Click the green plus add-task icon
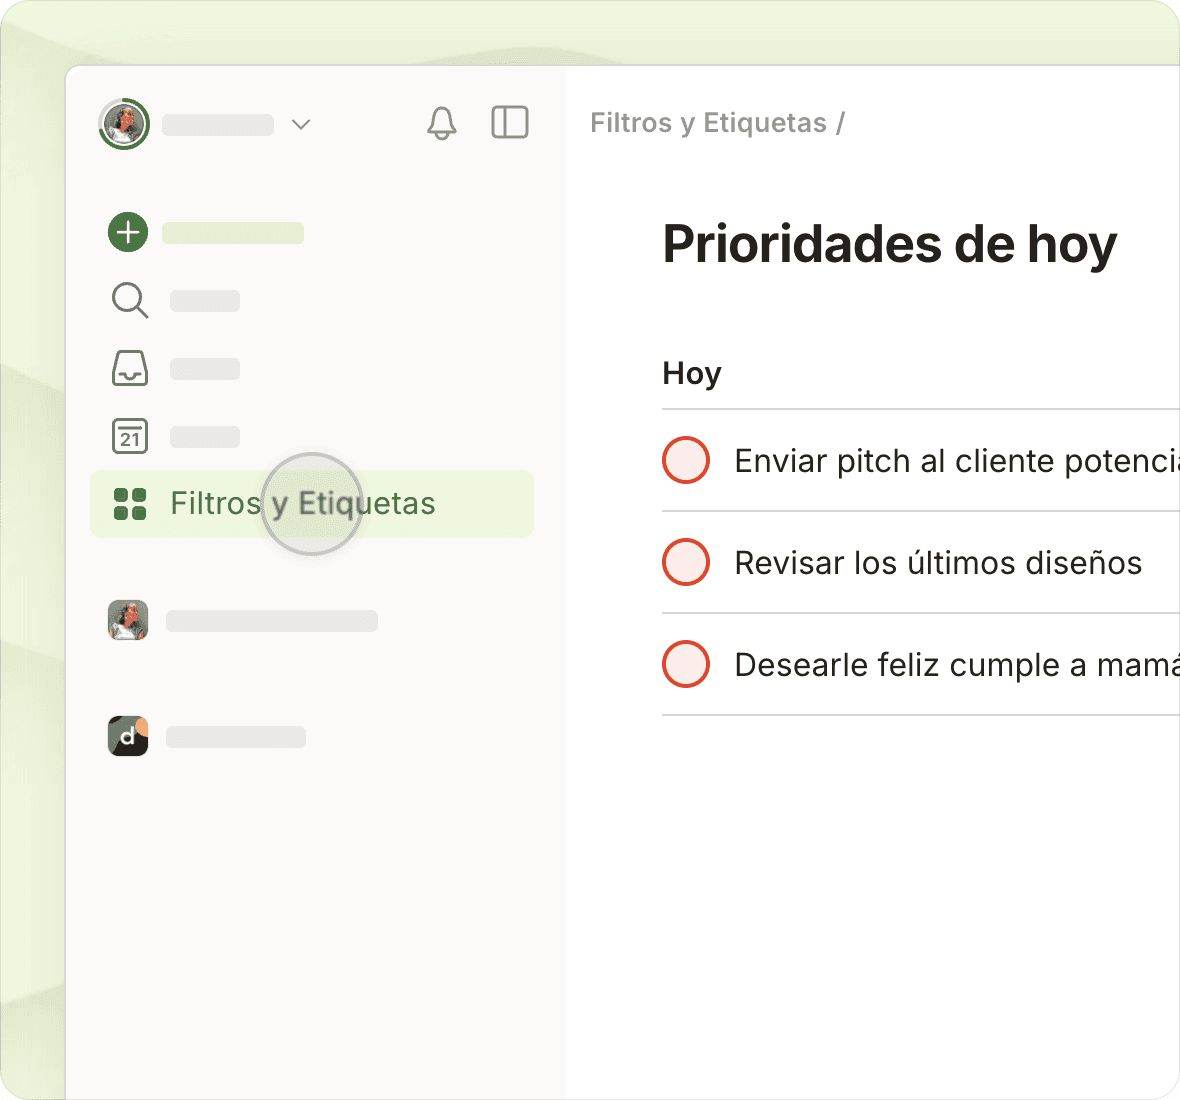 (x=128, y=232)
